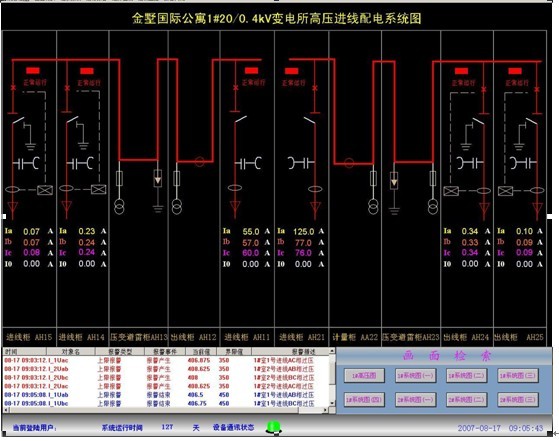
Task: Click the alarm list scroll-down arrow
Action: [332, 403]
